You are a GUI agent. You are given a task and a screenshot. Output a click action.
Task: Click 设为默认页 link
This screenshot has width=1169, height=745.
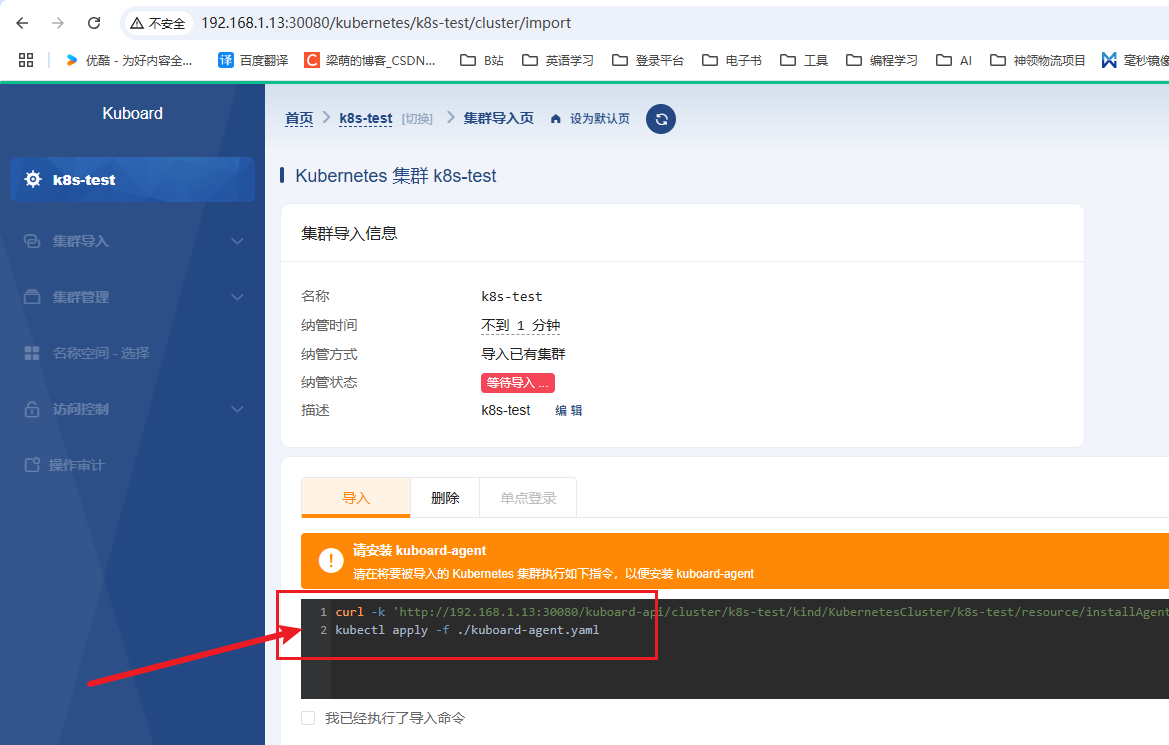tap(599, 119)
